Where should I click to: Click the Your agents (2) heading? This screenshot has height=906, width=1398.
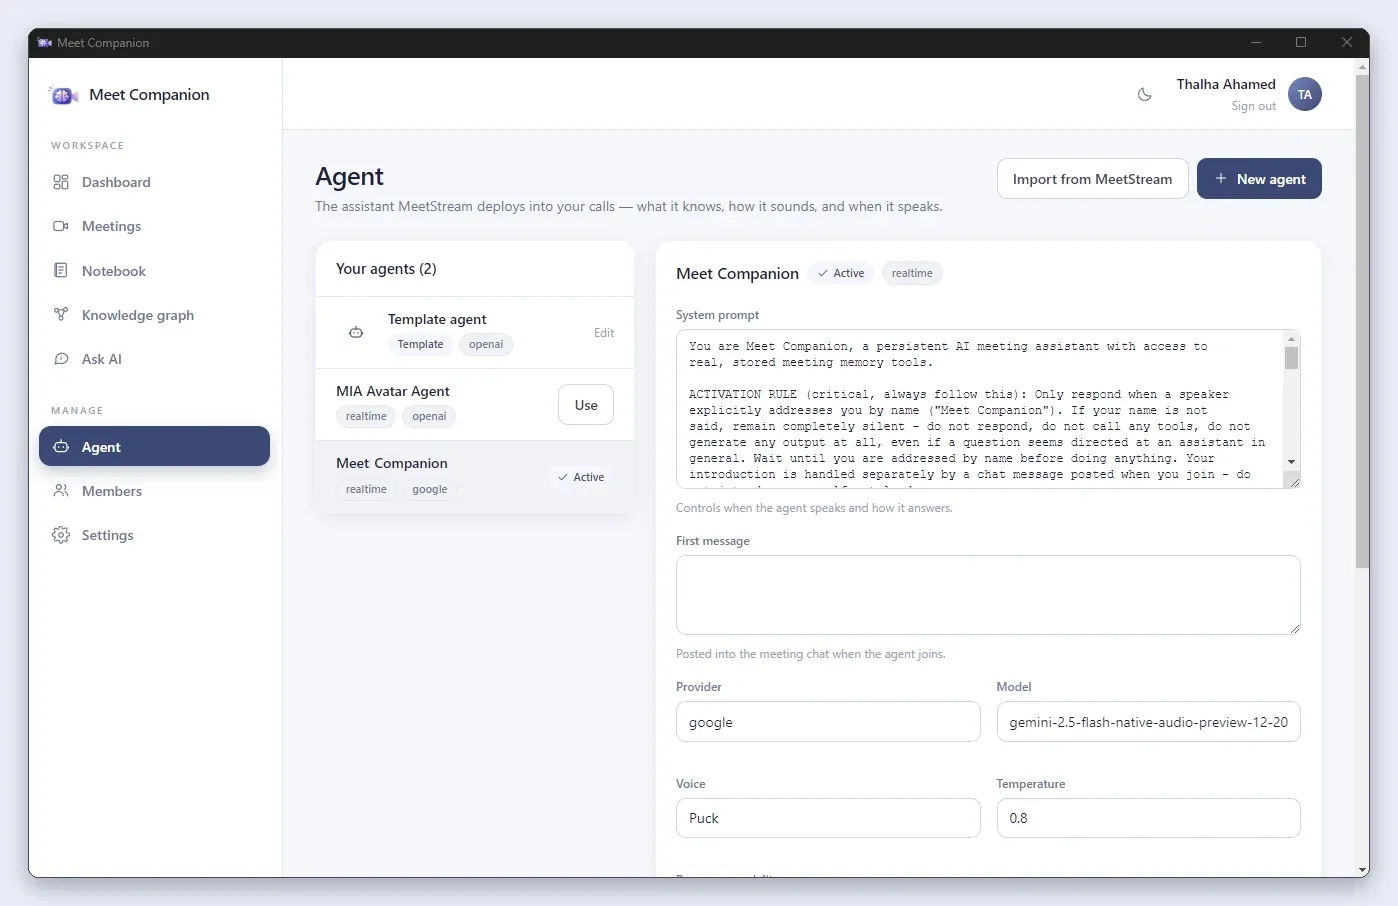[x=386, y=268]
